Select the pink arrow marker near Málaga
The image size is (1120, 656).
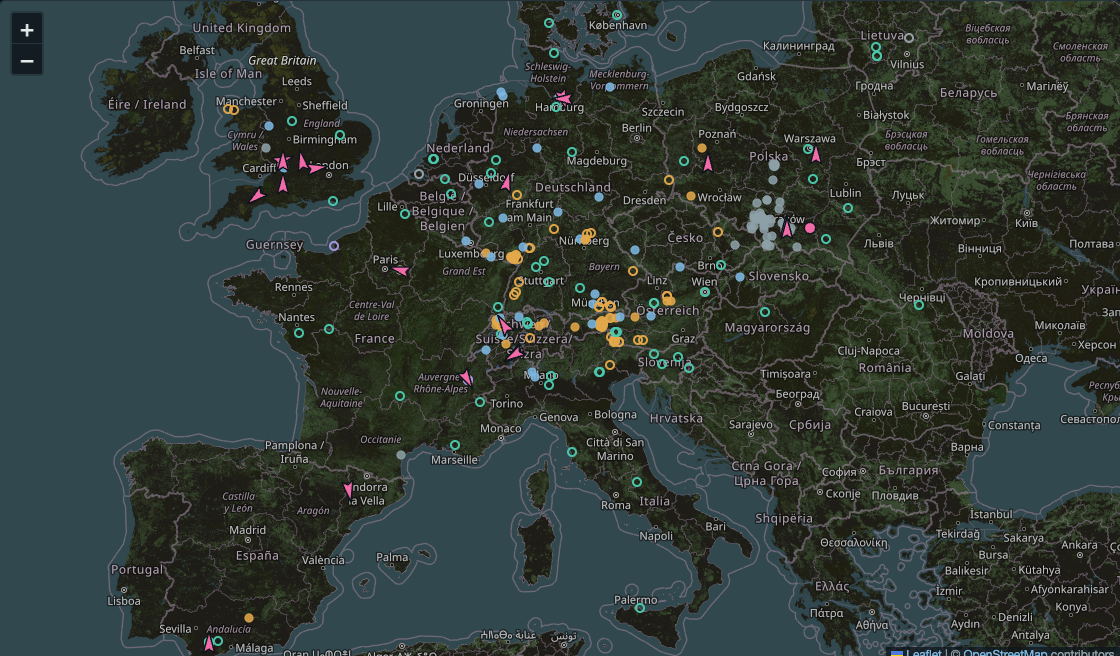point(209,643)
